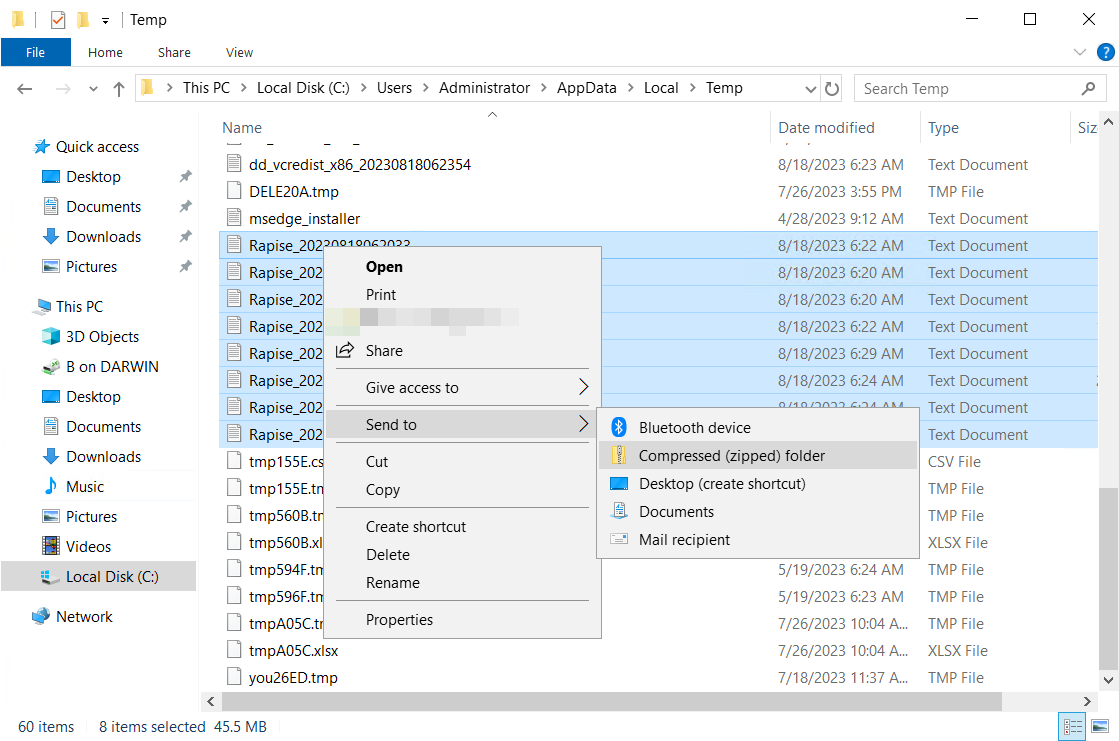Screen dimensions: 1119x741
Task: Open Network in navigation pane
Action: coord(83,616)
